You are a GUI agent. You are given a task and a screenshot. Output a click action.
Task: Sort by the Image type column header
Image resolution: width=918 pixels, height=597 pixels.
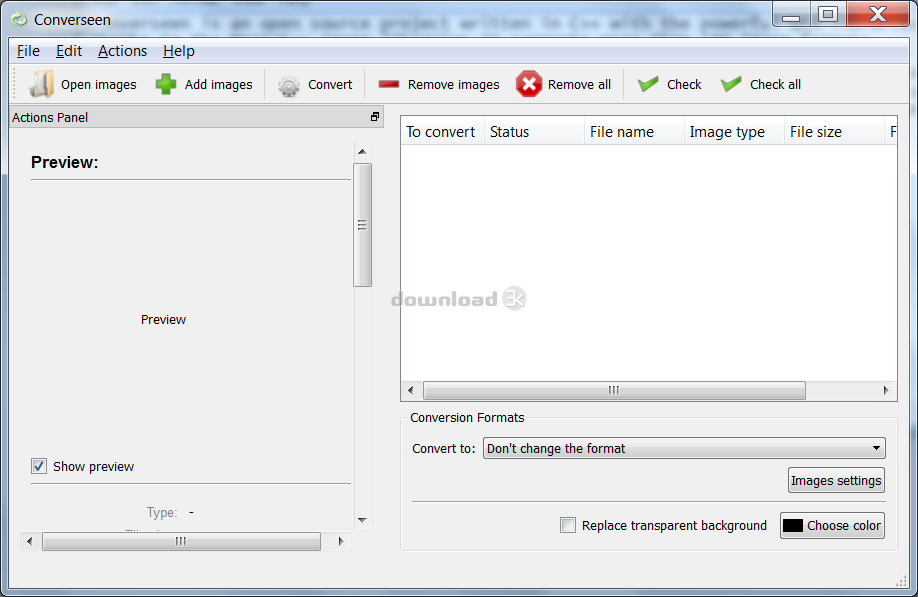(734, 132)
